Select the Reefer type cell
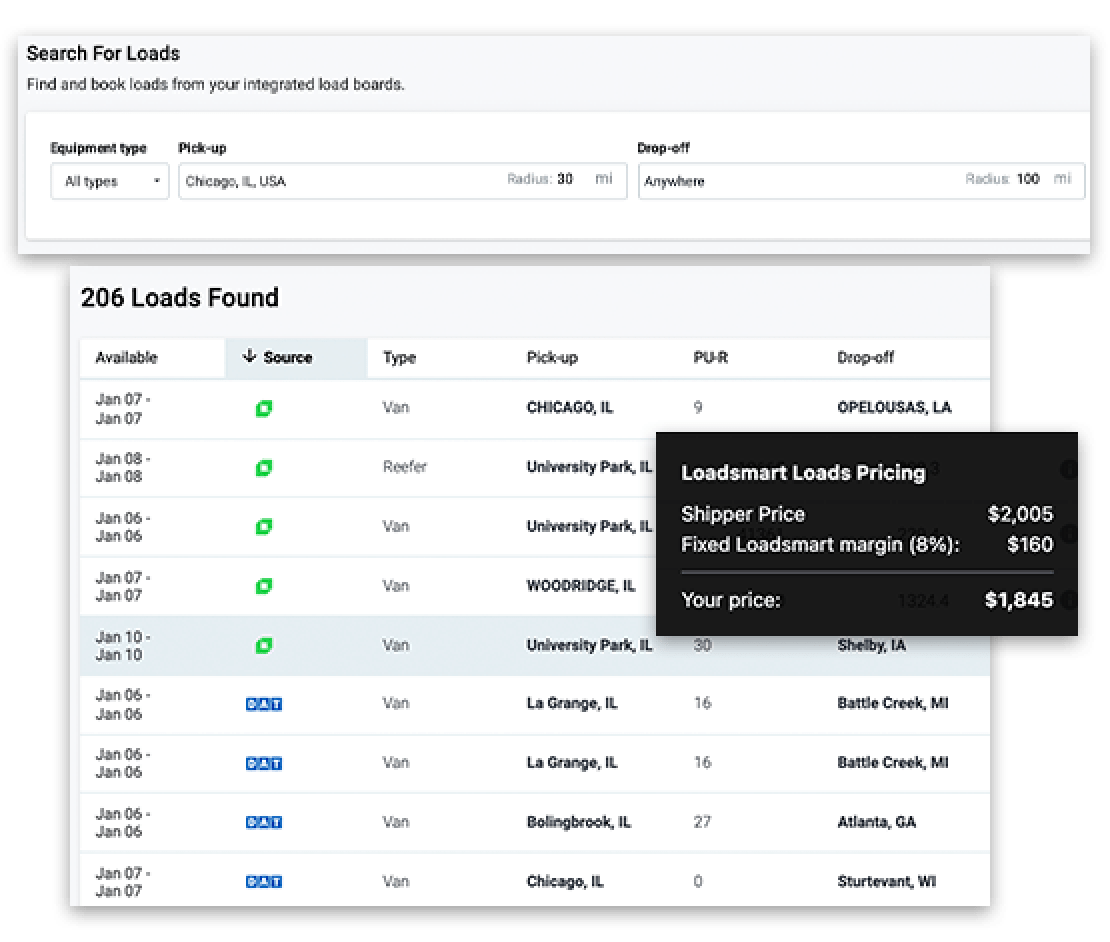This screenshot has height=942, width=1110. [x=405, y=466]
